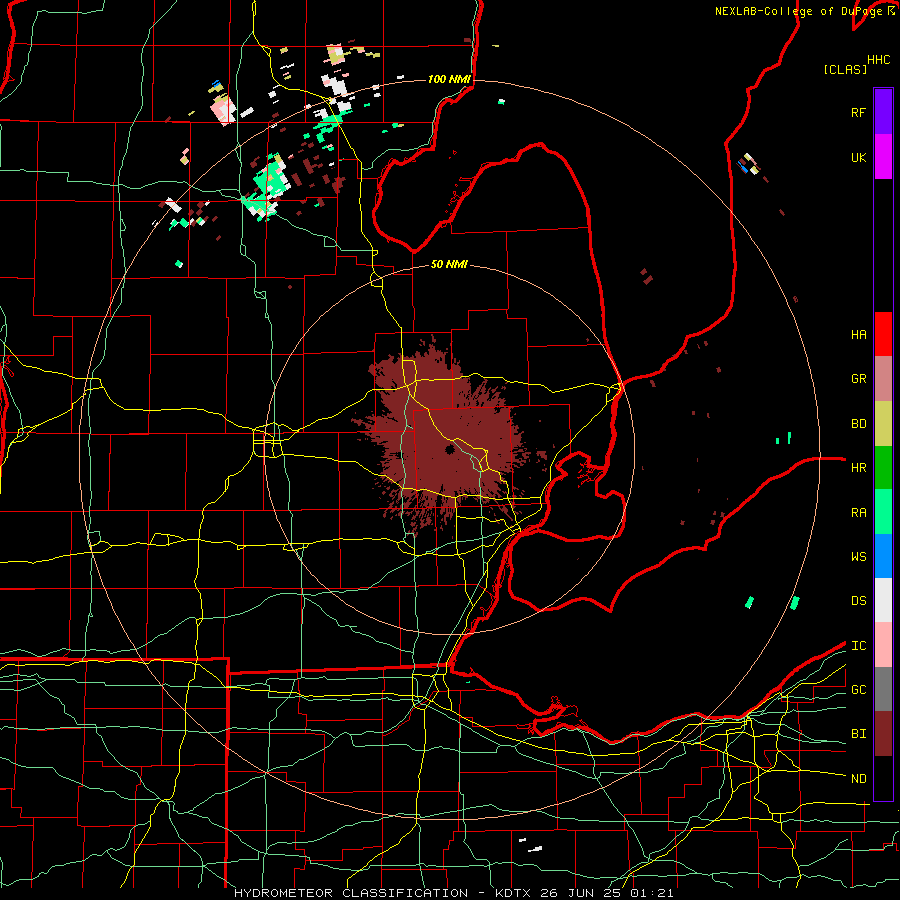Click the brown BI legend swatch
900x900 pixels.
click(x=883, y=734)
